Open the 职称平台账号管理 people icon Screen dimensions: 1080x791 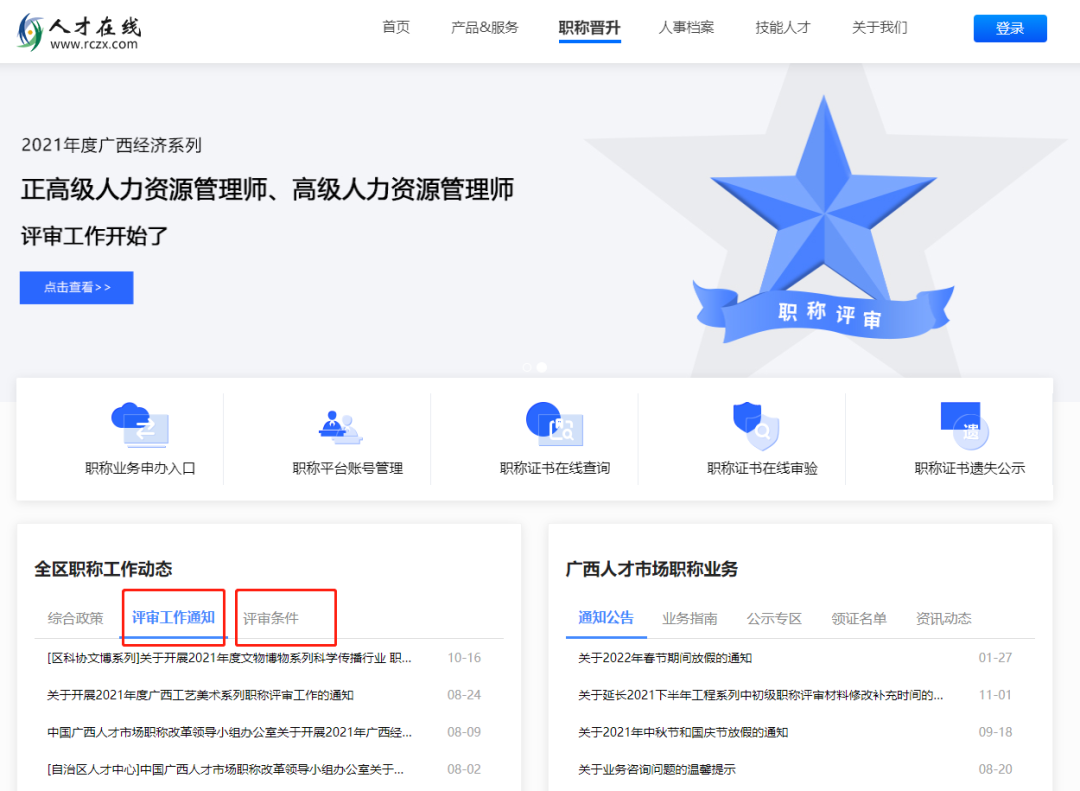[340, 427]
